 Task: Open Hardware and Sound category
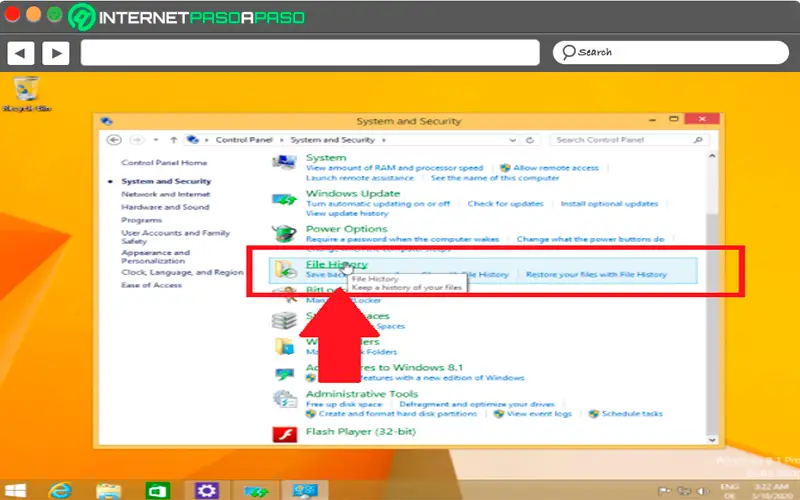(165, 207)
